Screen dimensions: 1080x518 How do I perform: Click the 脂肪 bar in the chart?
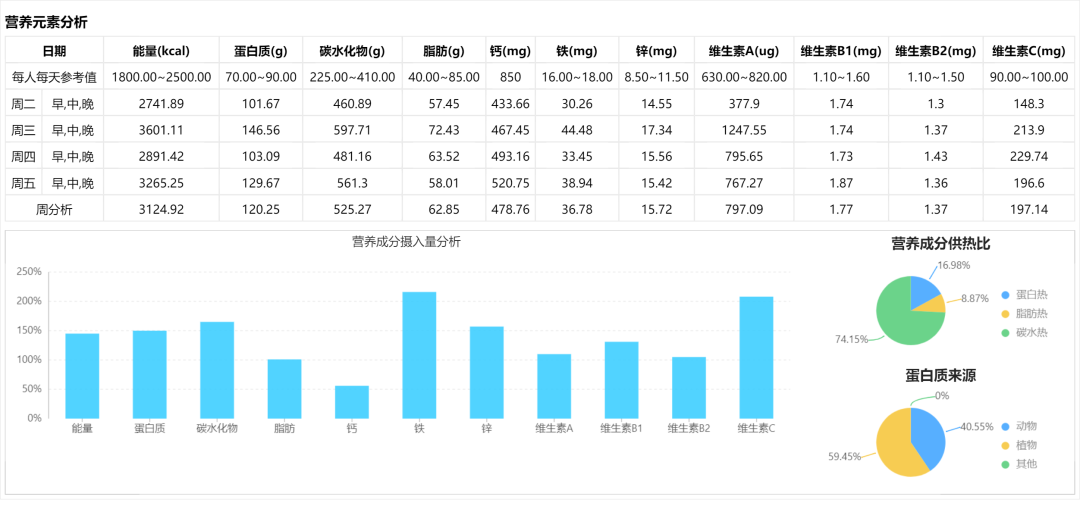284,388
